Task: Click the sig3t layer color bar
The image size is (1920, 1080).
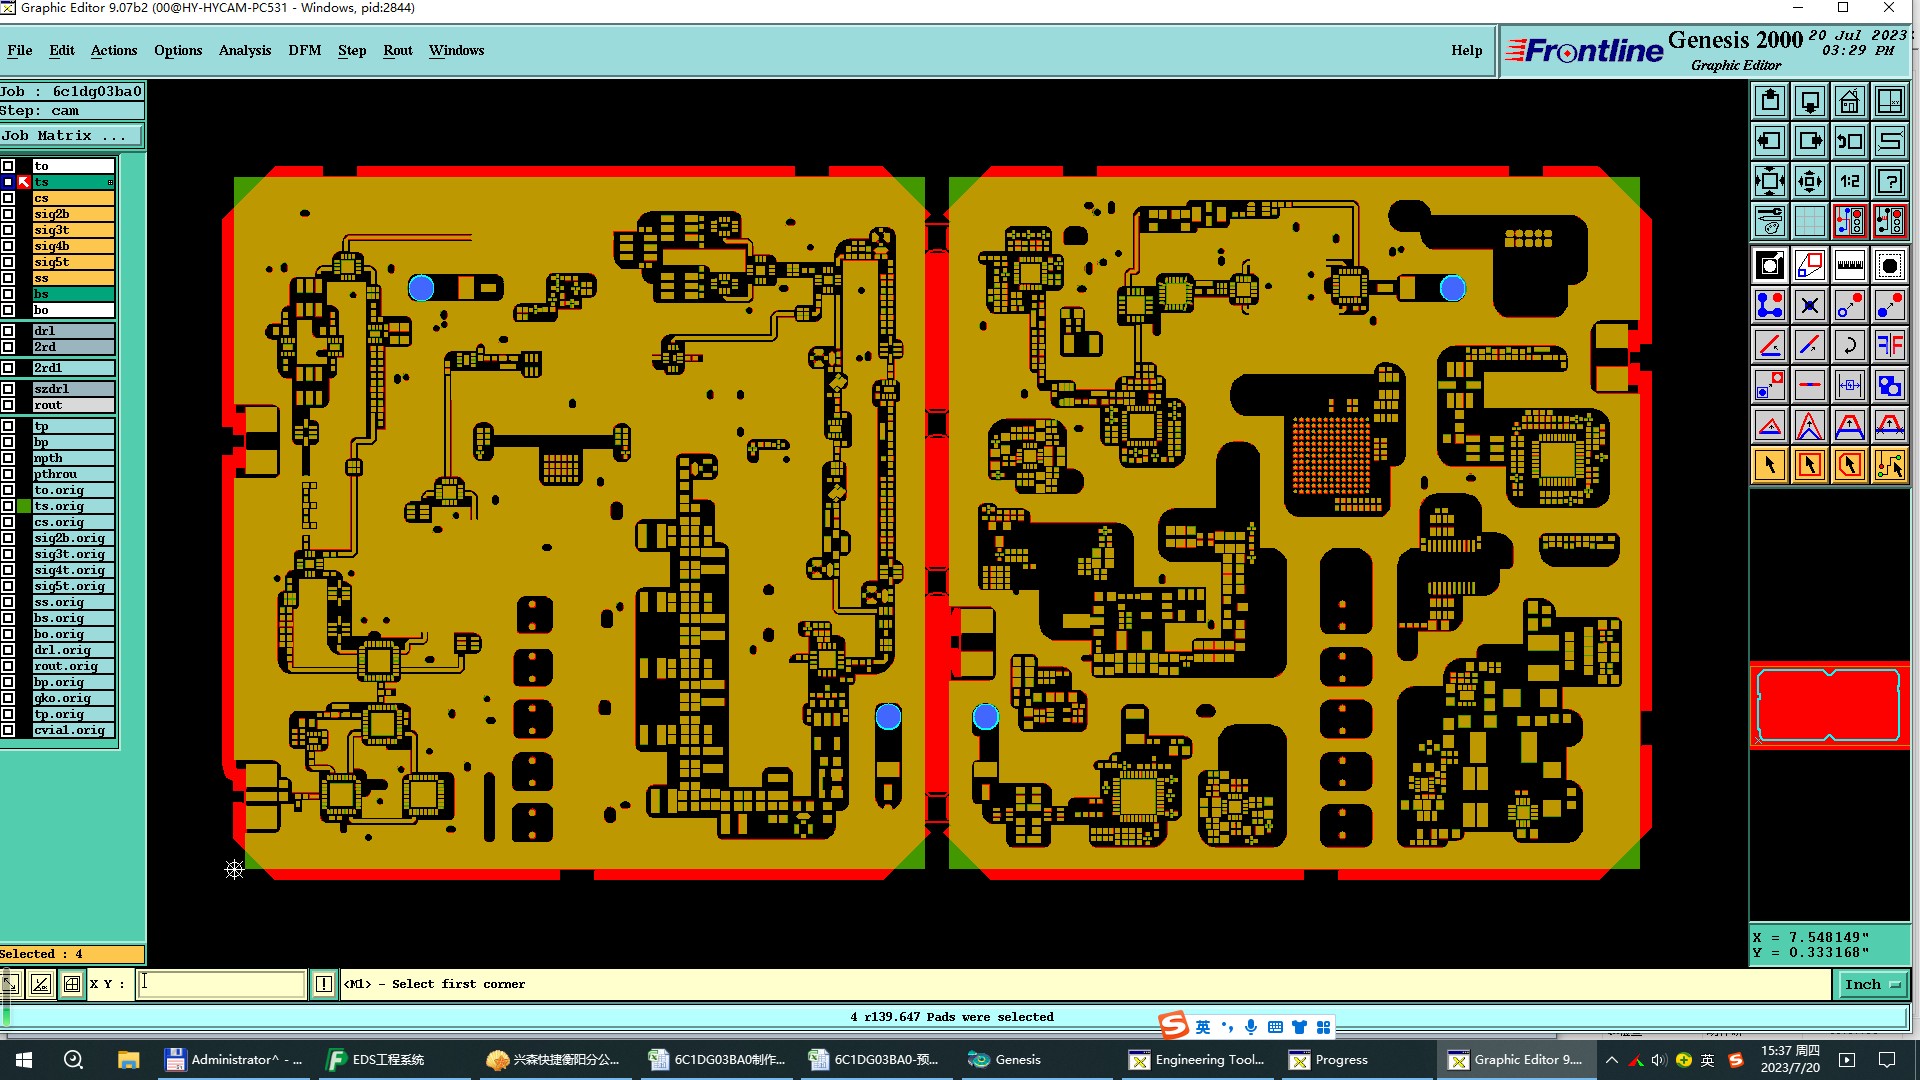Action: point(73,230)
